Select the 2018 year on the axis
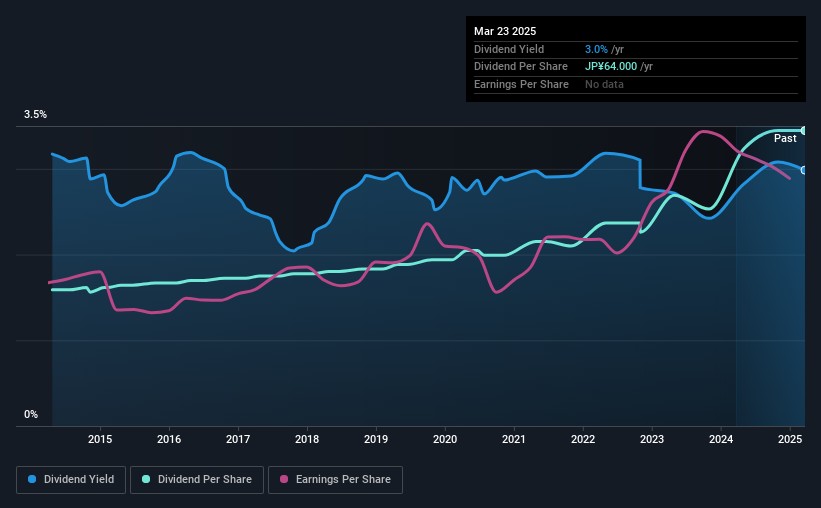The width and height of the screenshot is (821, 508). [307, 439]
